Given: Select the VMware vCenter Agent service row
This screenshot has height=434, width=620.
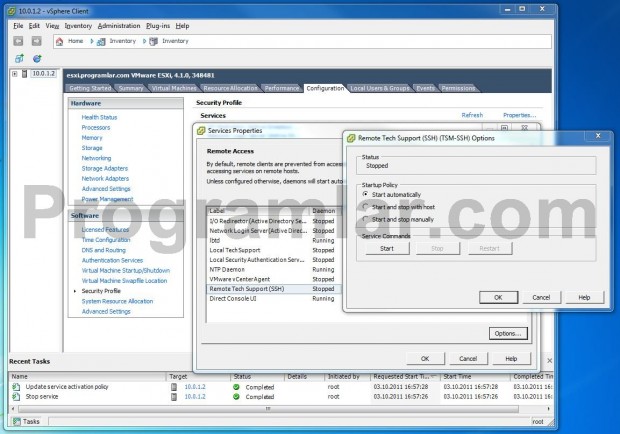Looking at the screenshot, I should (274, 279).
